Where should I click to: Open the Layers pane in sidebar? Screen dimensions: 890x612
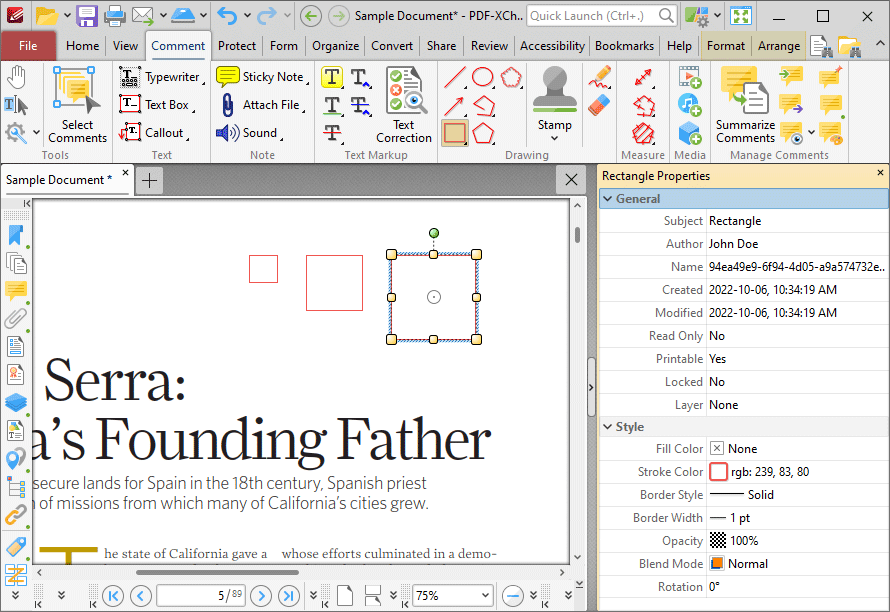[x=15, y=403]
